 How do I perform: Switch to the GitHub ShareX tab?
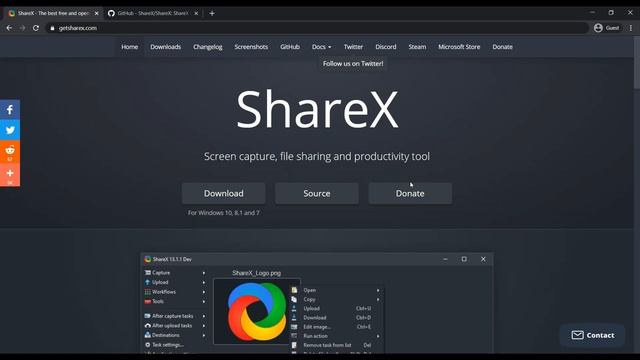[153, 13]
